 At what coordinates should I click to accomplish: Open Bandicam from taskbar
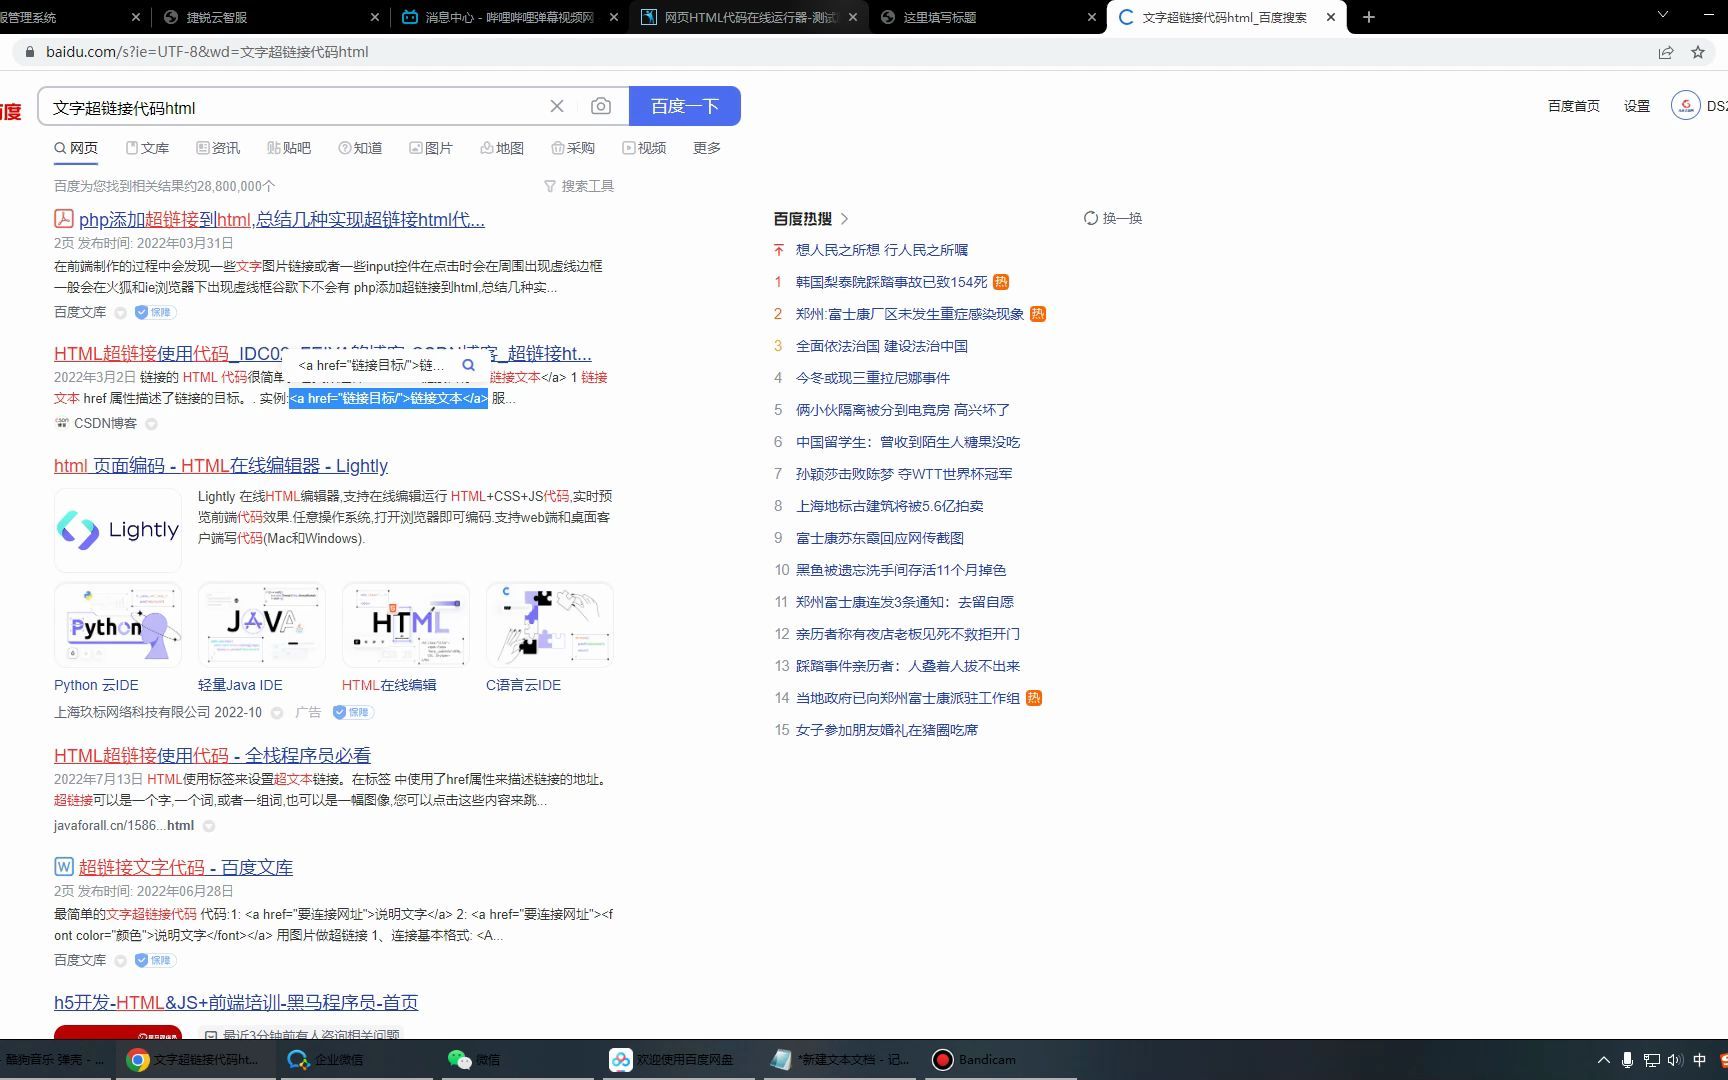click(1000, 1059)
